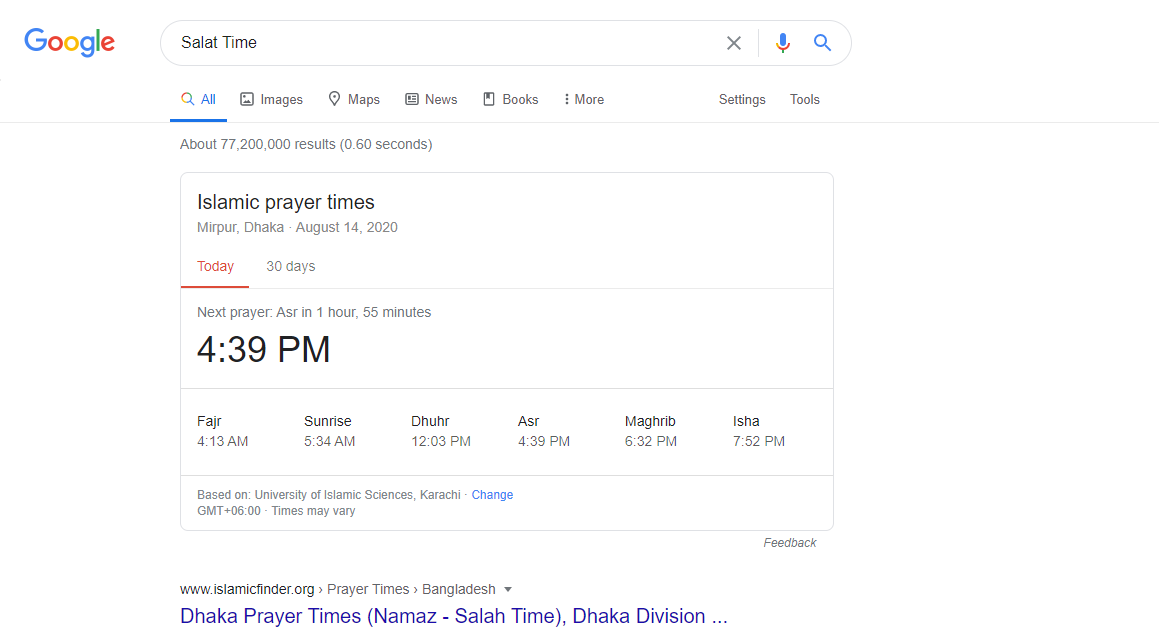Open the Dhaka Prayer Times result
This screenshot has height=634, width=1159.
tap(453, 616)
